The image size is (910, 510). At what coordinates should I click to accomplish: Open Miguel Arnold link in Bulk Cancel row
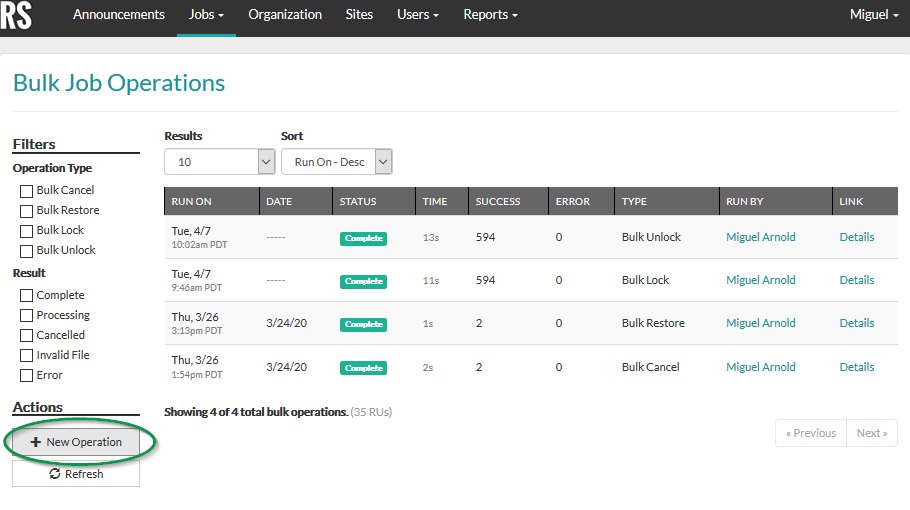tap(761, 367)
